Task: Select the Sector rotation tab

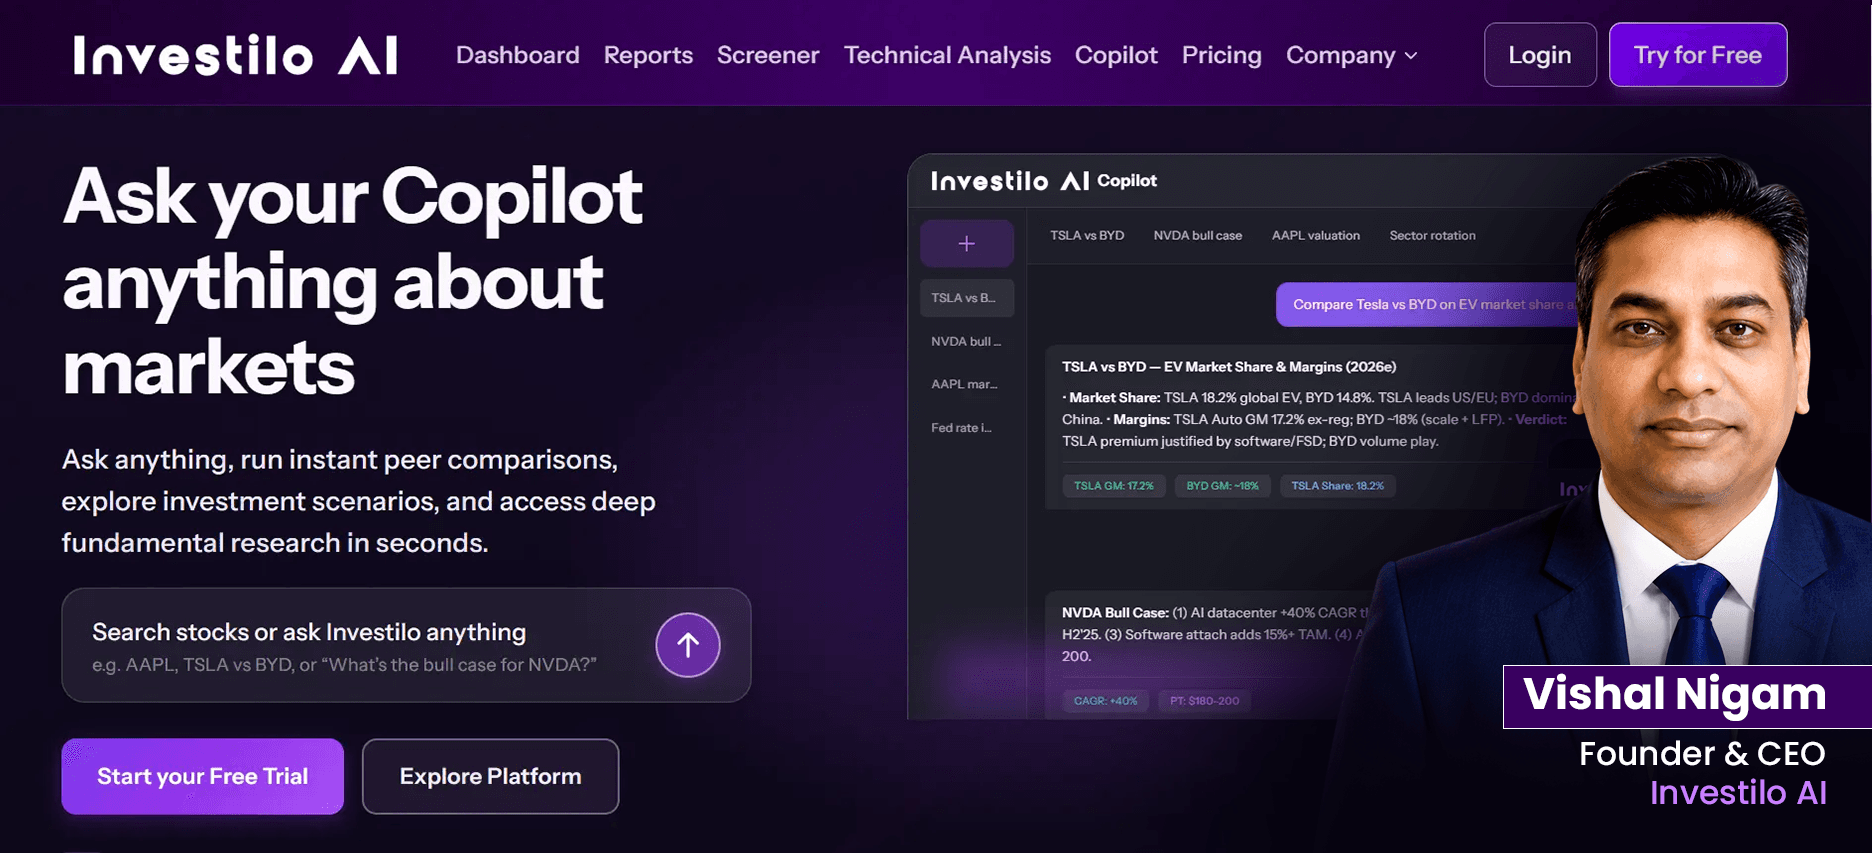Action: 1432,236
